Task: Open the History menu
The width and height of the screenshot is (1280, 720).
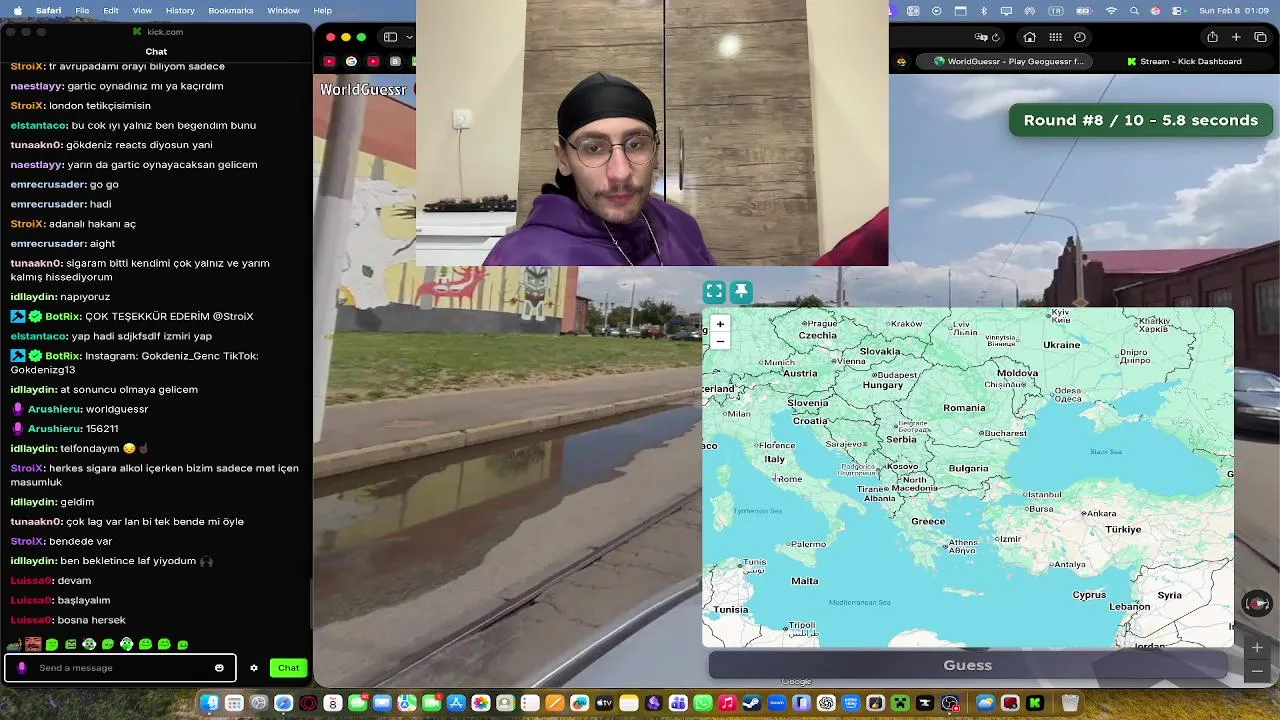Action: click(x=180, y=10)
